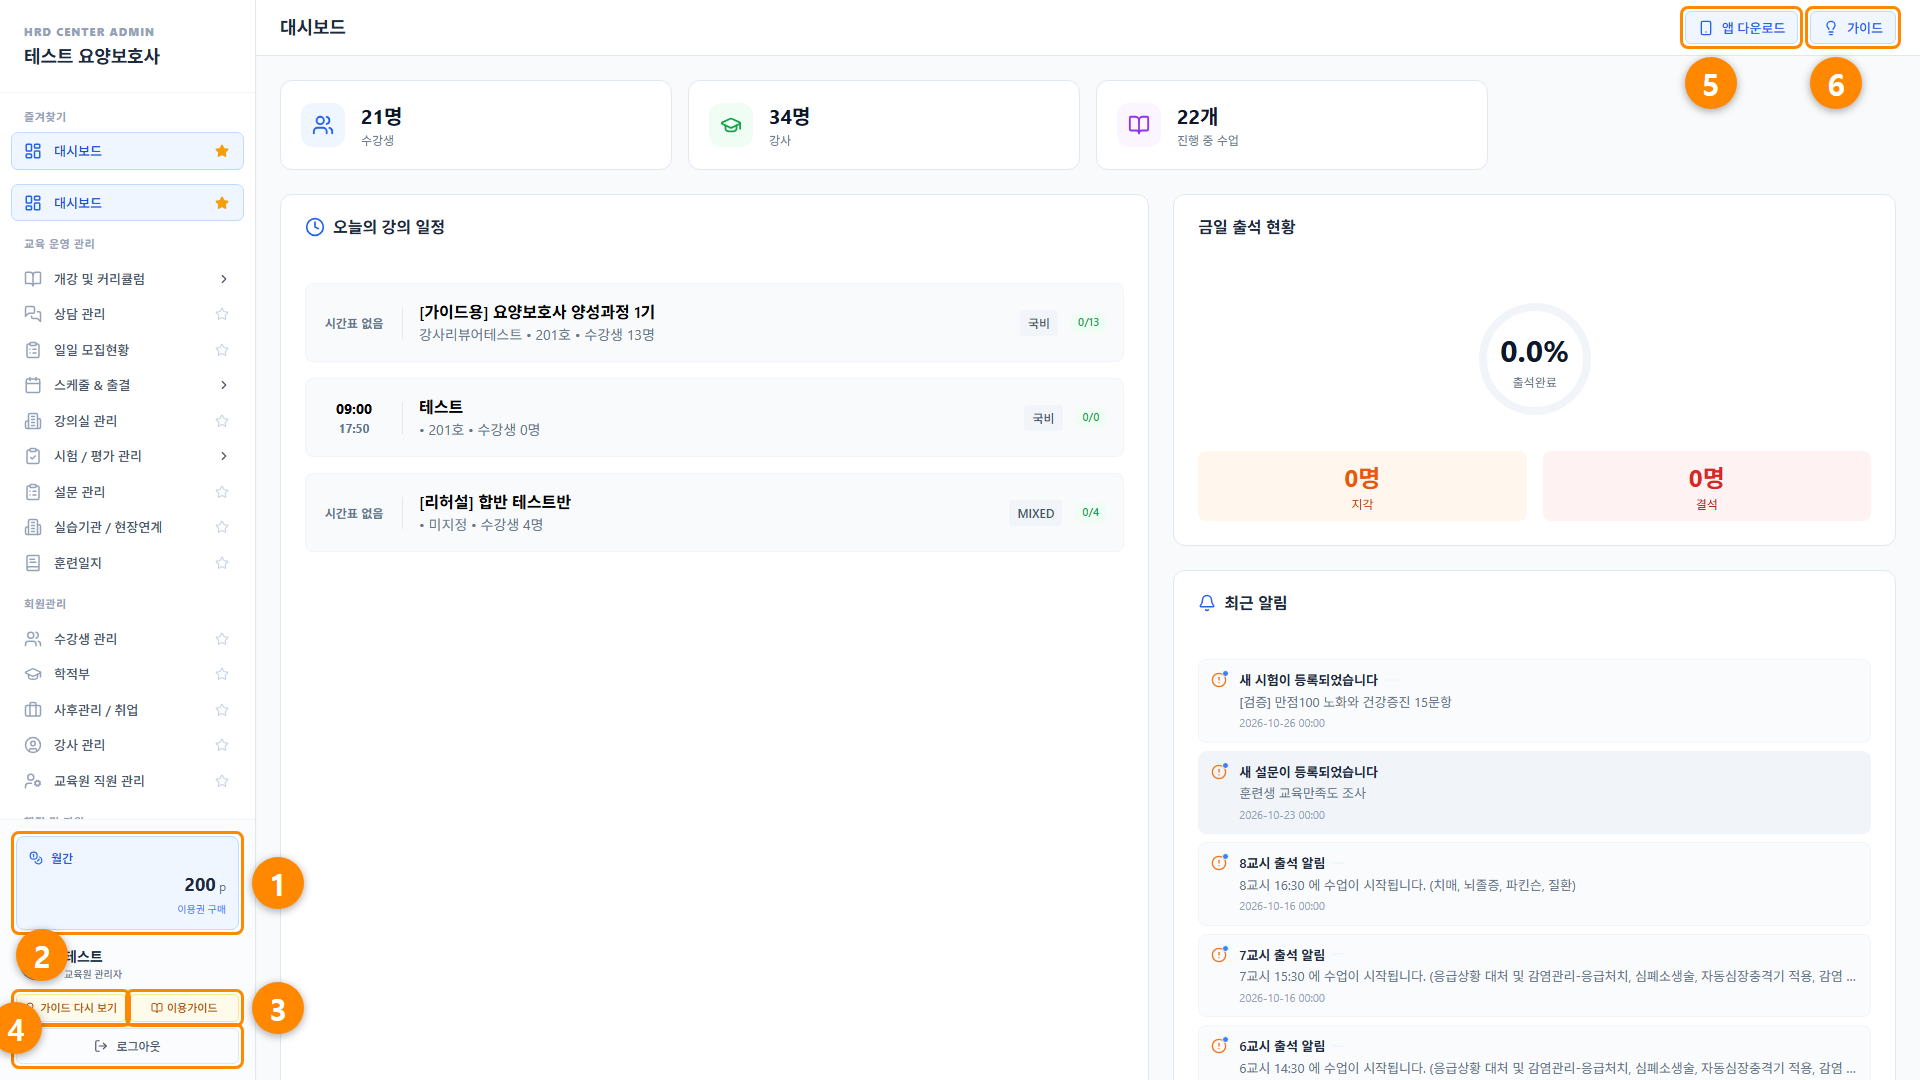Click the grid icon of 대시보드 under 즐겨찾기
Screen dimensions: 1920x1080
click(x=33, y=151)
